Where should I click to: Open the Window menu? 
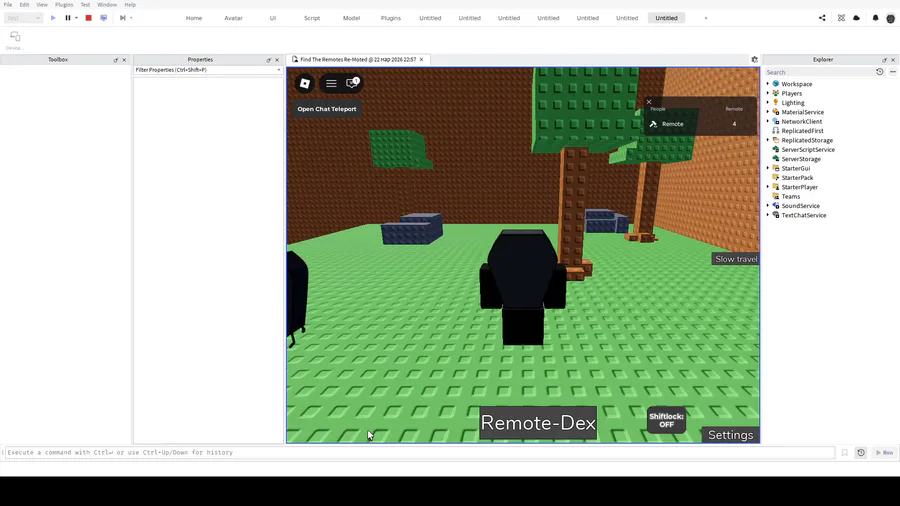coord(107,5)
